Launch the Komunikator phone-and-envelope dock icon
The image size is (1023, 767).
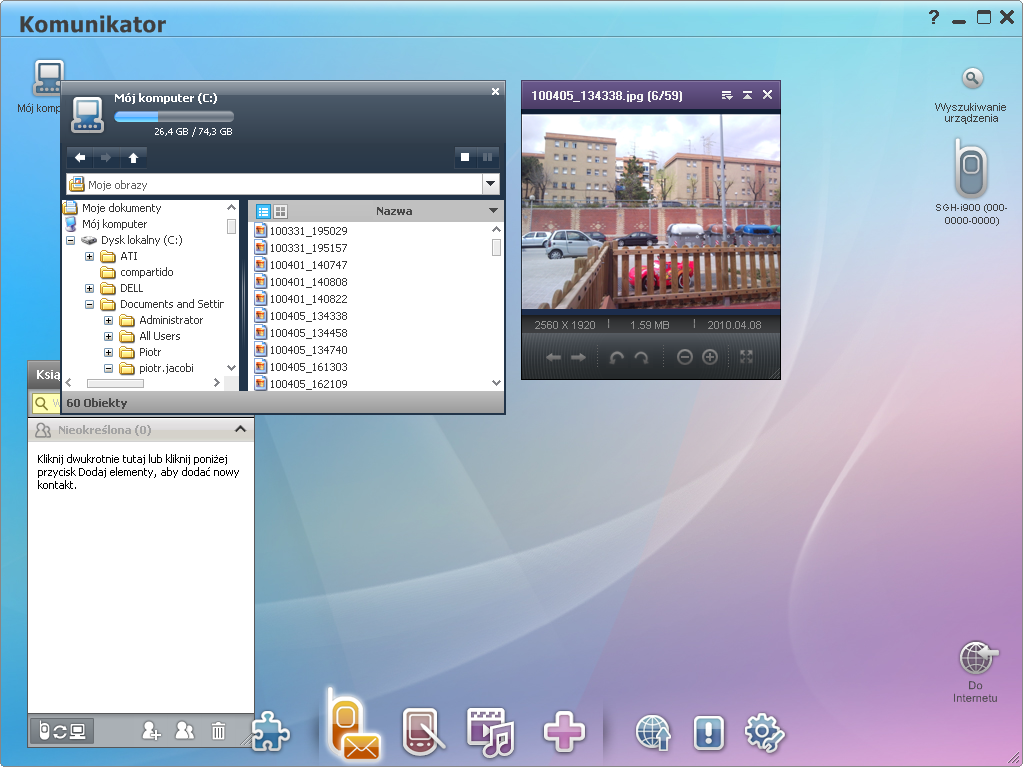point(352,725)
